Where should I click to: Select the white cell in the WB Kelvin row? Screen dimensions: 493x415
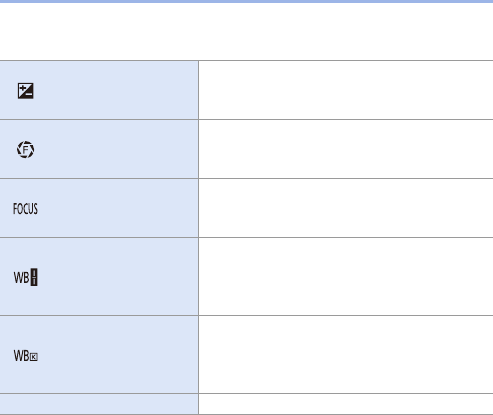click(346, 355)
